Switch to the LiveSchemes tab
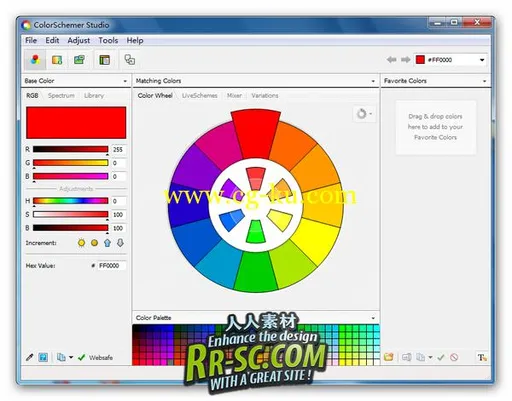This screenshot has height=401, width=512. click(x=200, y=96)
